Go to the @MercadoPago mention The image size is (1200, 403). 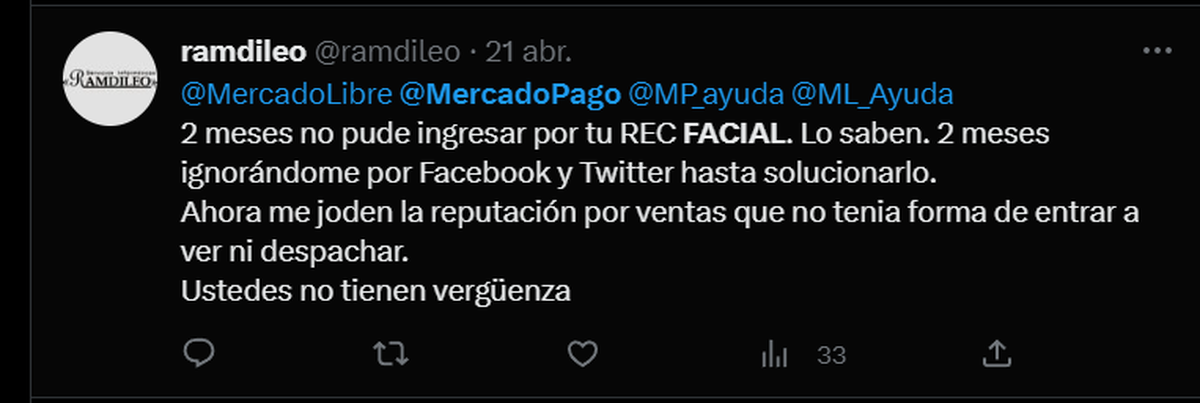point(508,94)
